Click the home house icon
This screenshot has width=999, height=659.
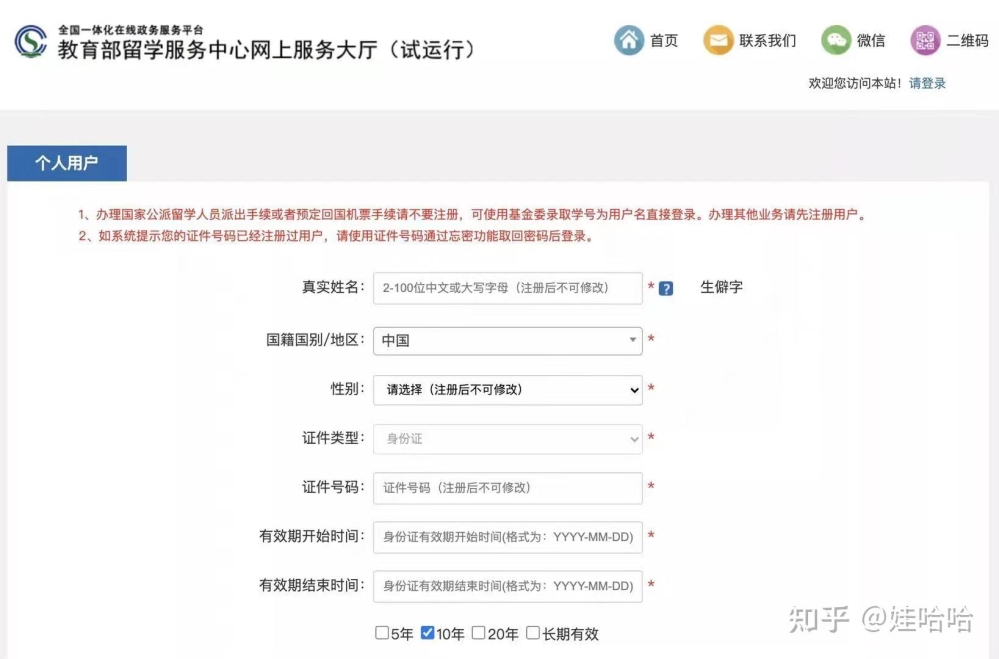[x=629, y=40]
